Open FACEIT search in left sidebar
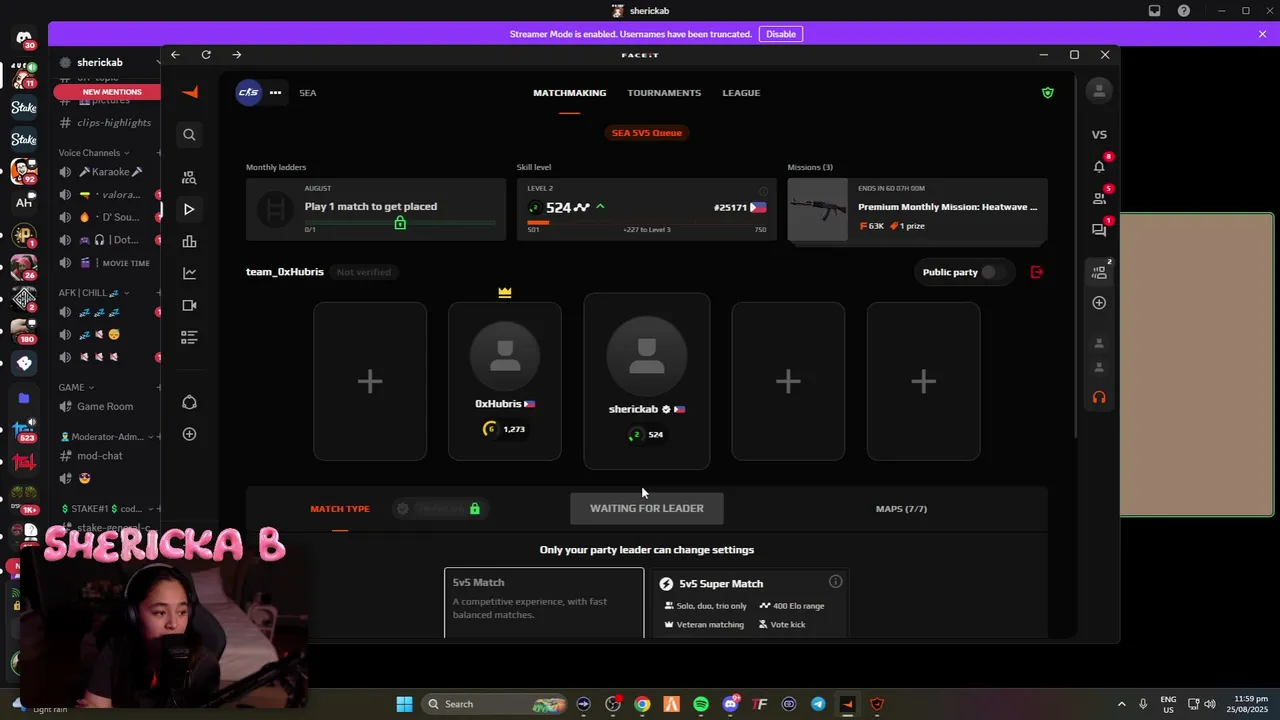The width and height of the screenshot is (1280, 720). tap(189, 134)
